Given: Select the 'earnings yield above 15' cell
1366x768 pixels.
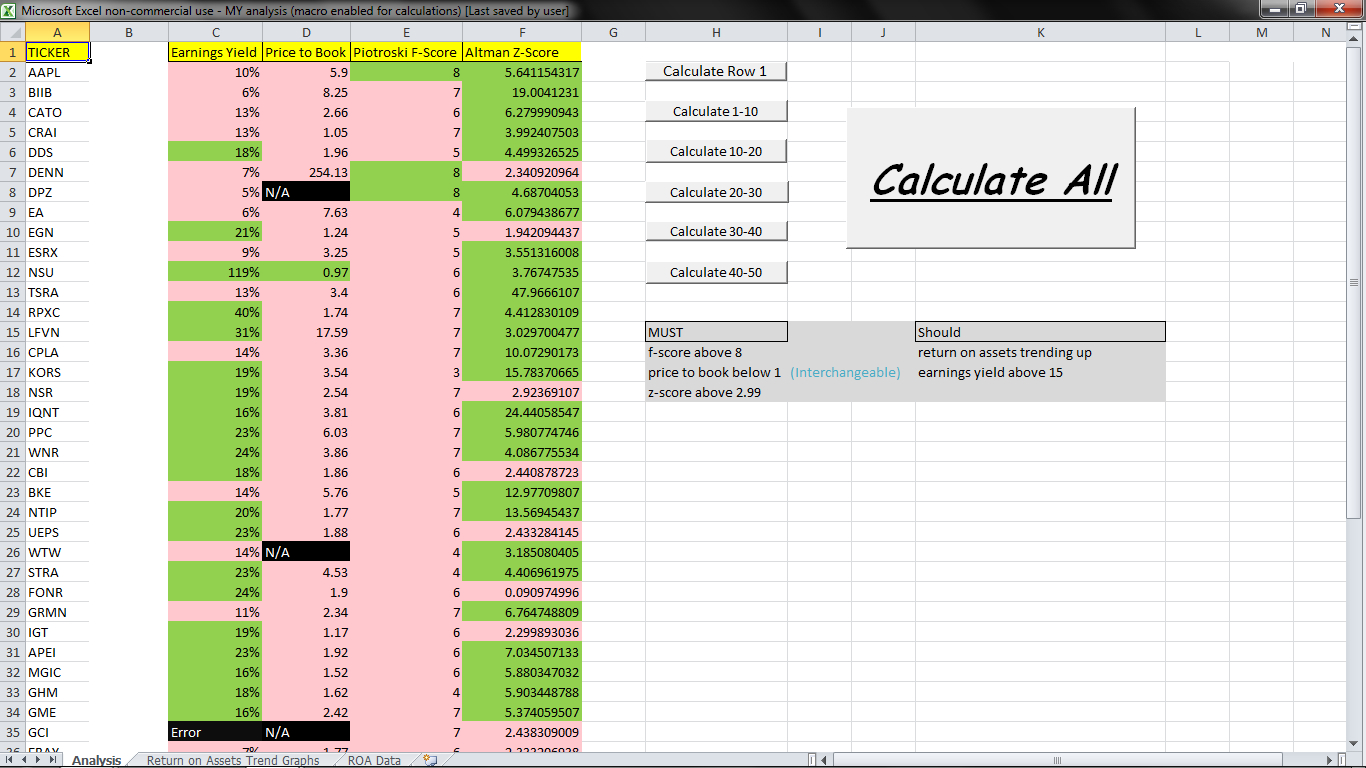Looking at the screenshot, I should point(1040,372).
